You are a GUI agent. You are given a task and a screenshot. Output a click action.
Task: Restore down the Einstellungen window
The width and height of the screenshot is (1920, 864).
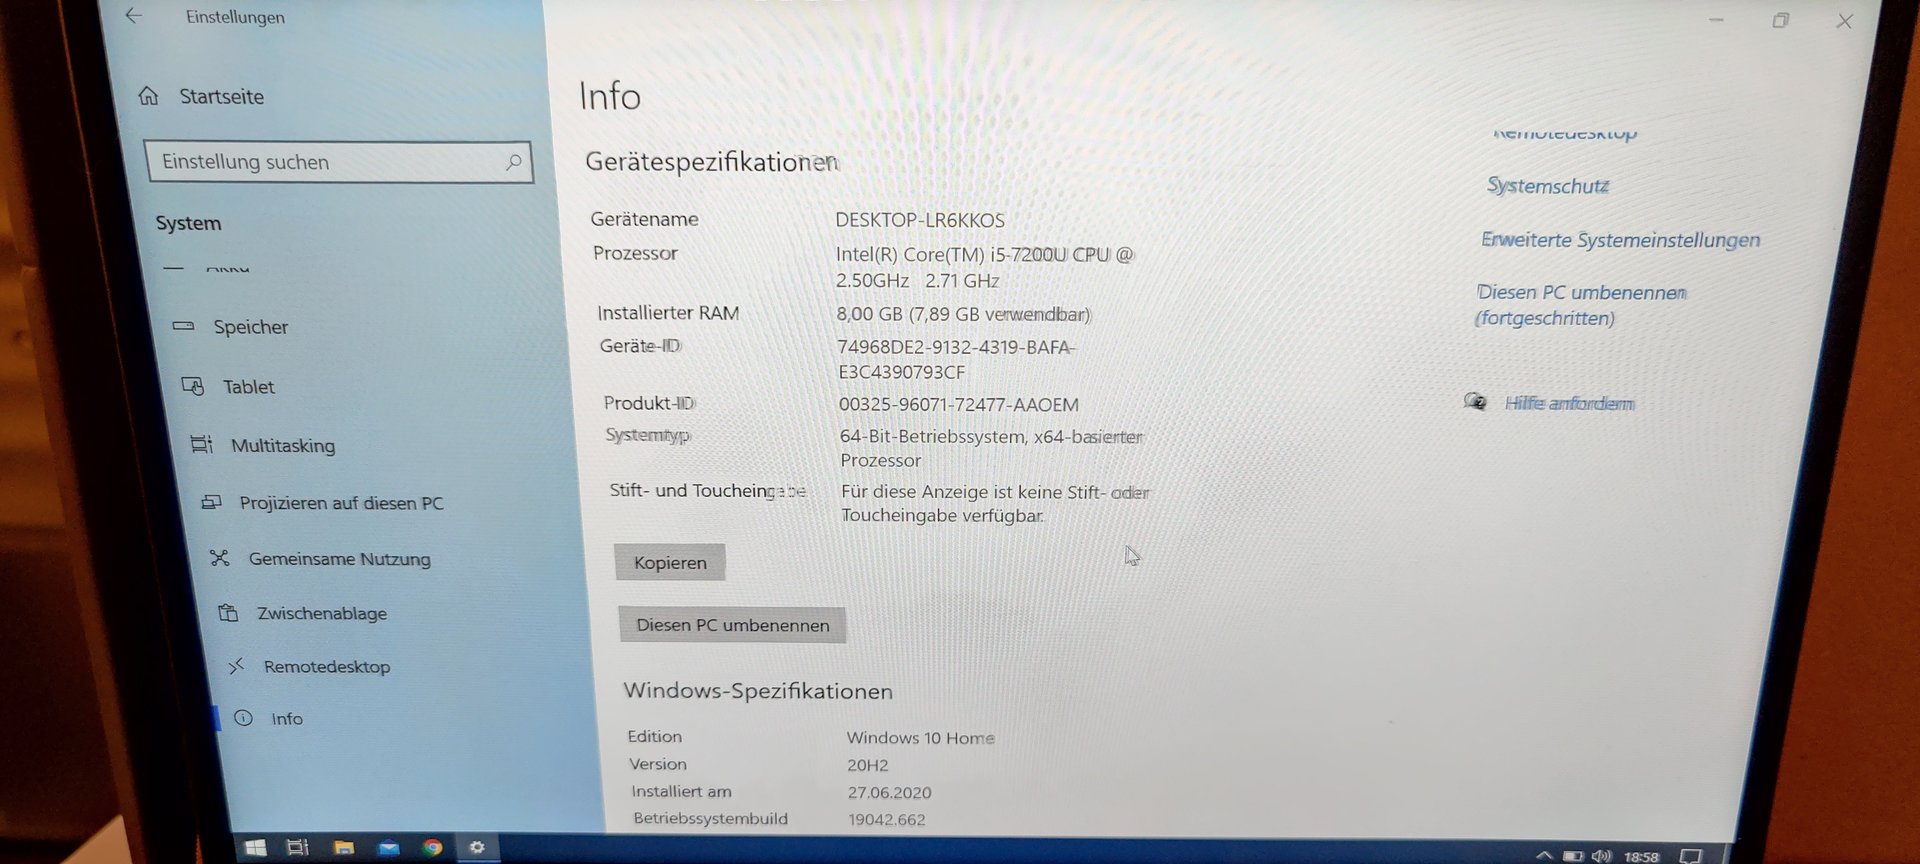click(1780, 20)
